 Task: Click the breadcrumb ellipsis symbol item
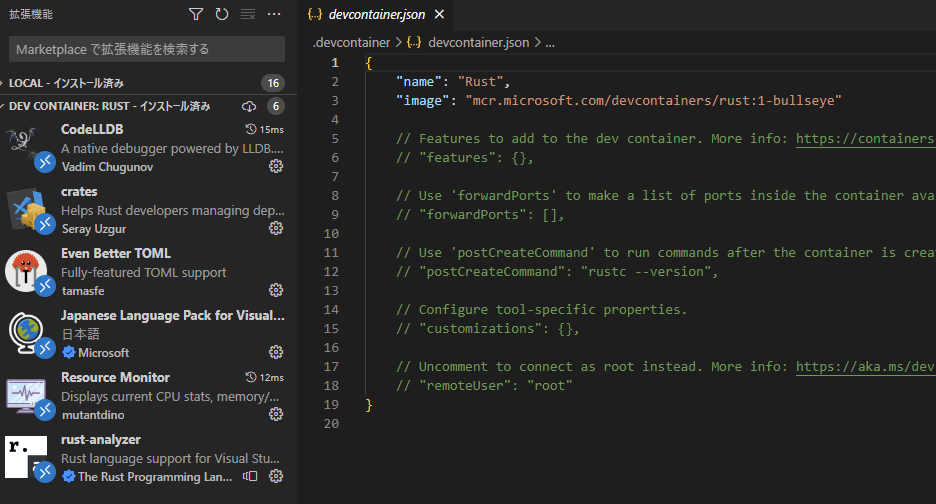click(x=550, y=43)
